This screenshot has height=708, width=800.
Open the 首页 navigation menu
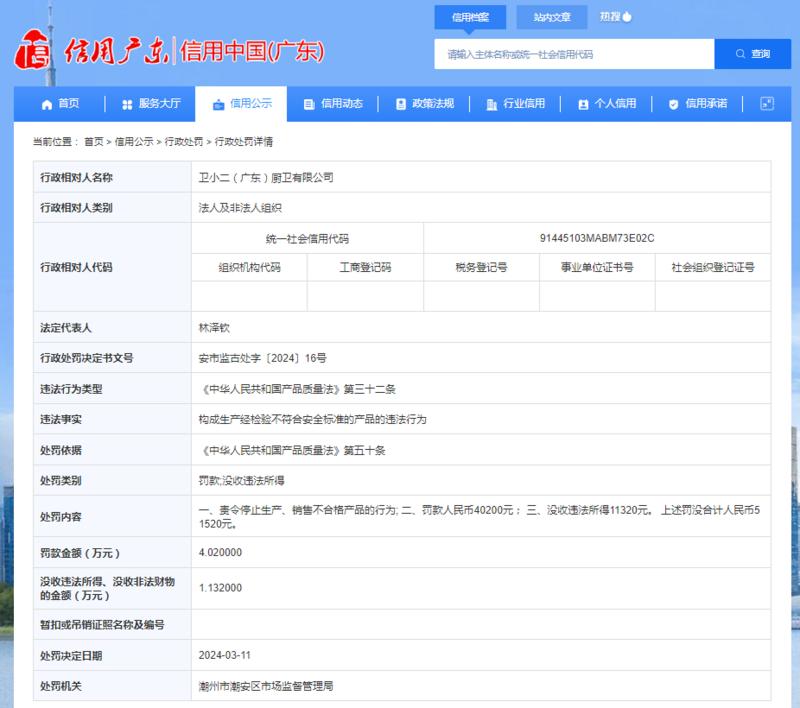(x=60, y=104)
